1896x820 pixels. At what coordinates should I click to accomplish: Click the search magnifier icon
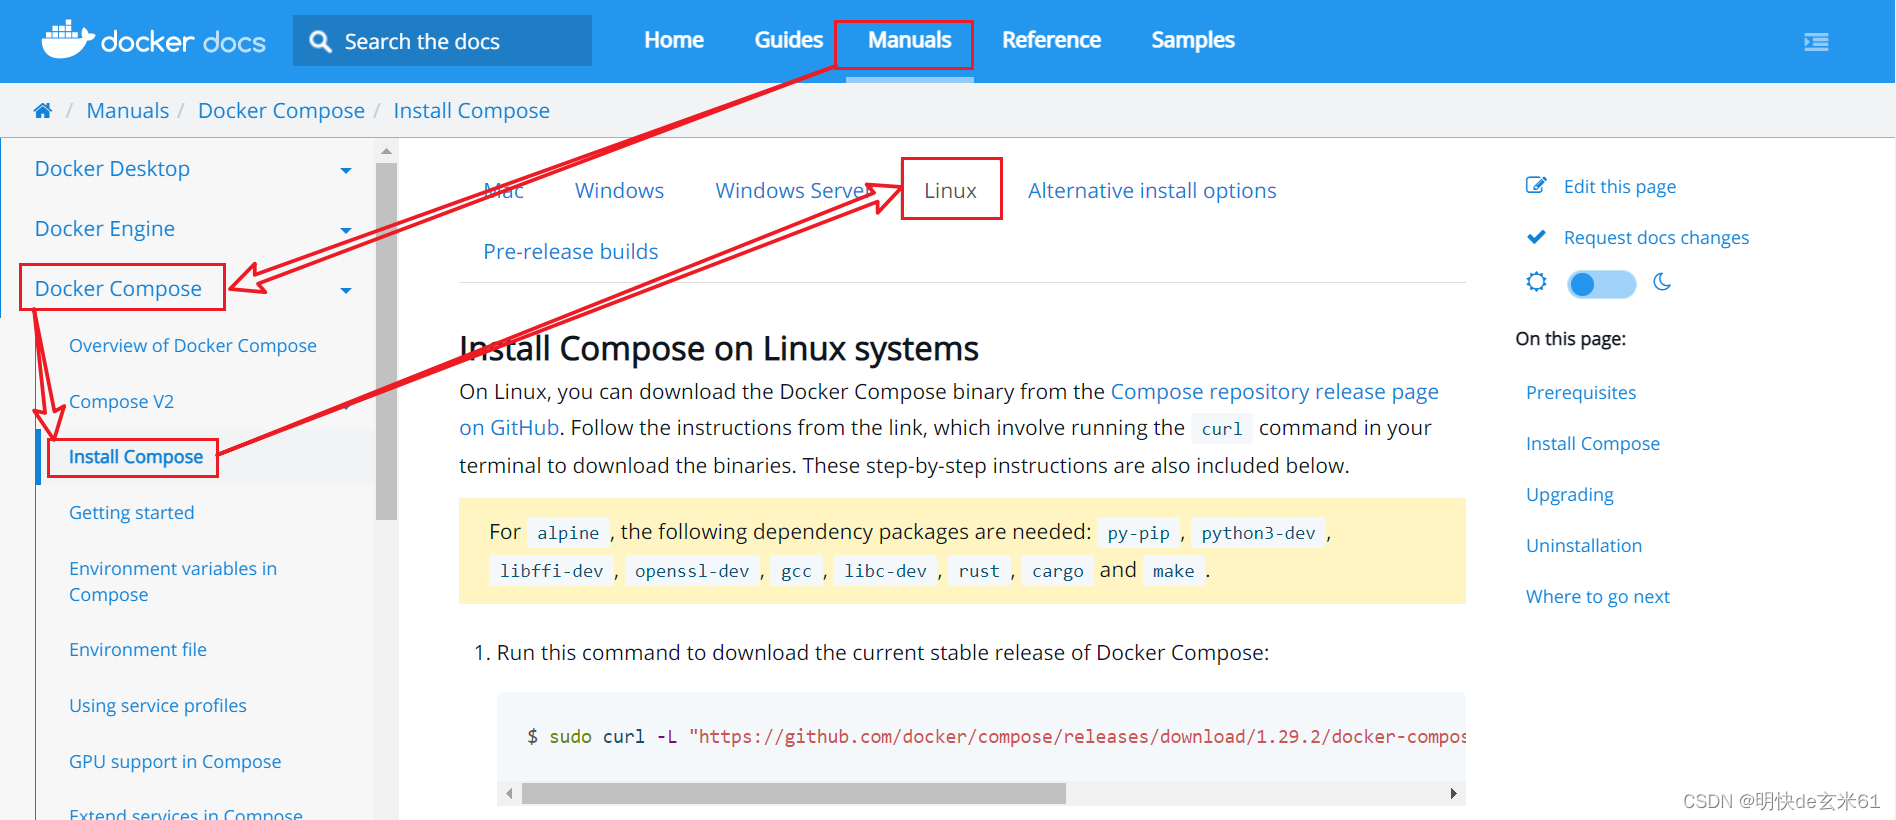coord(320,41)
